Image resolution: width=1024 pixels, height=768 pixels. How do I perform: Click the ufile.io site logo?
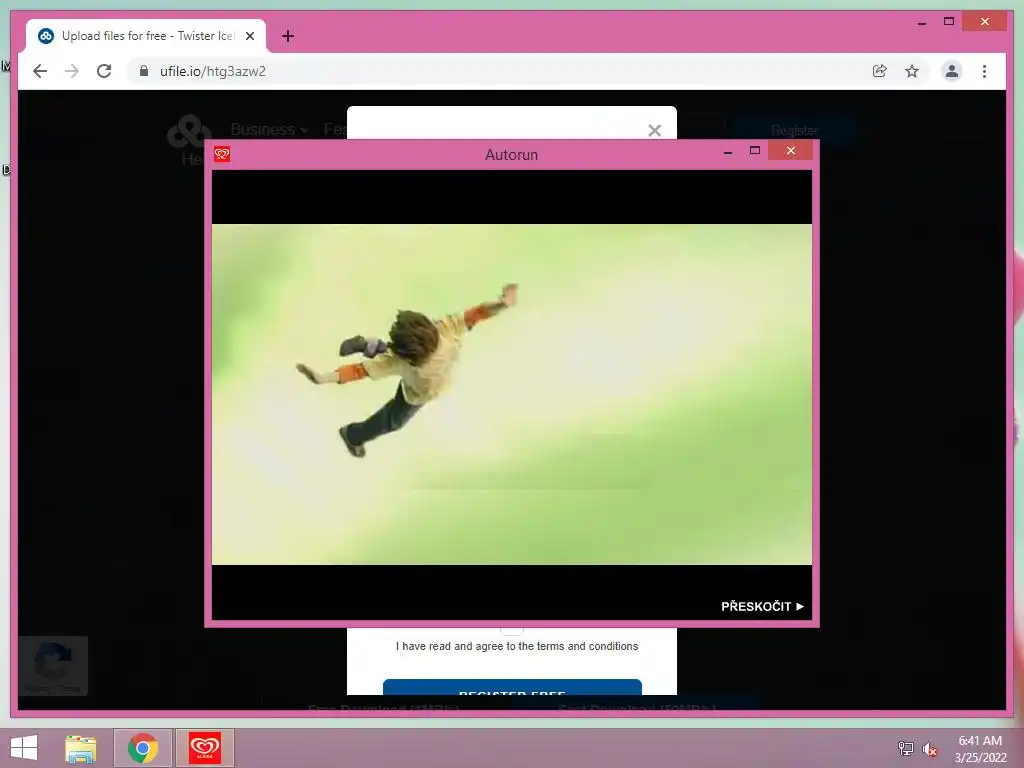[189, 133]
